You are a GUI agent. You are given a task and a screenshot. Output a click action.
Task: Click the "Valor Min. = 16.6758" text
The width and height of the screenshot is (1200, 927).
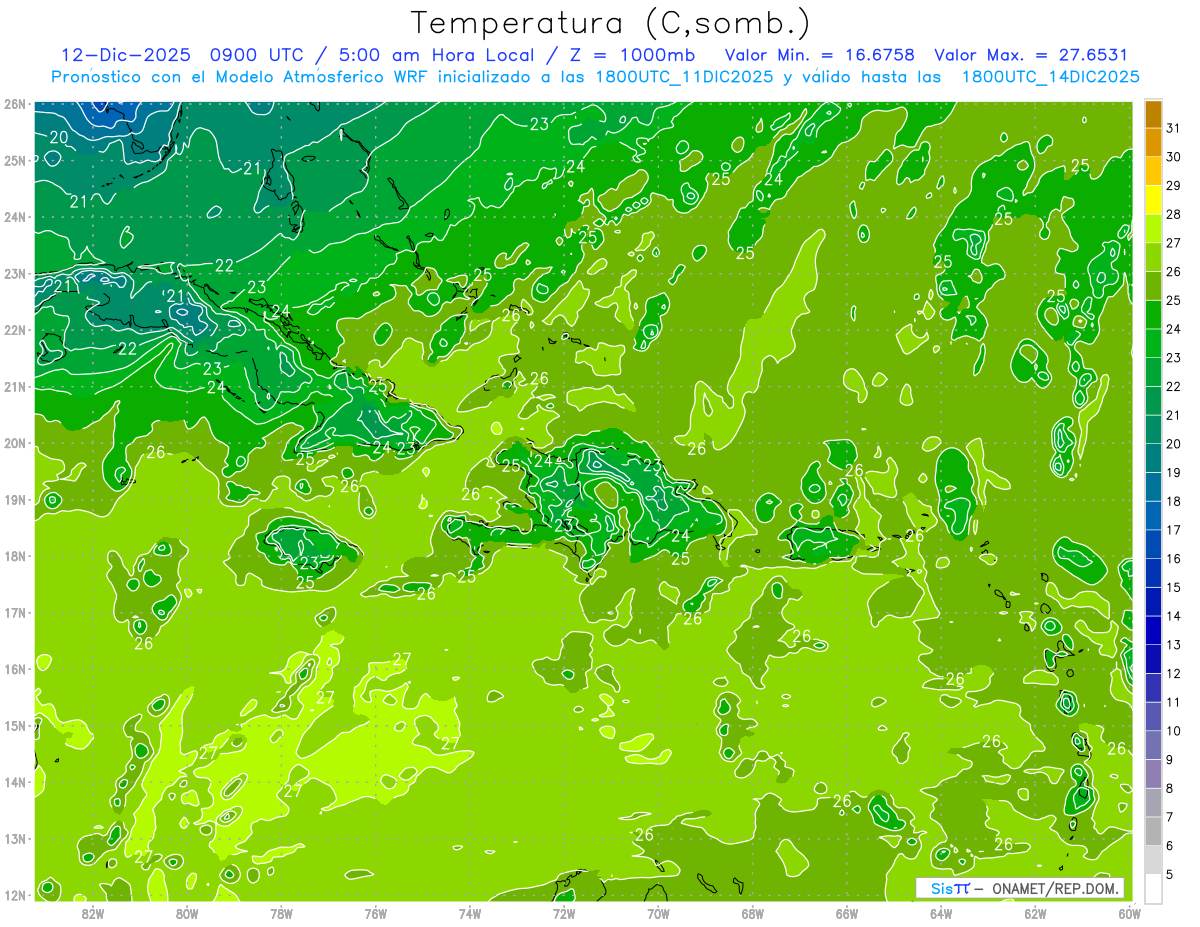click(x=820, y=55)
